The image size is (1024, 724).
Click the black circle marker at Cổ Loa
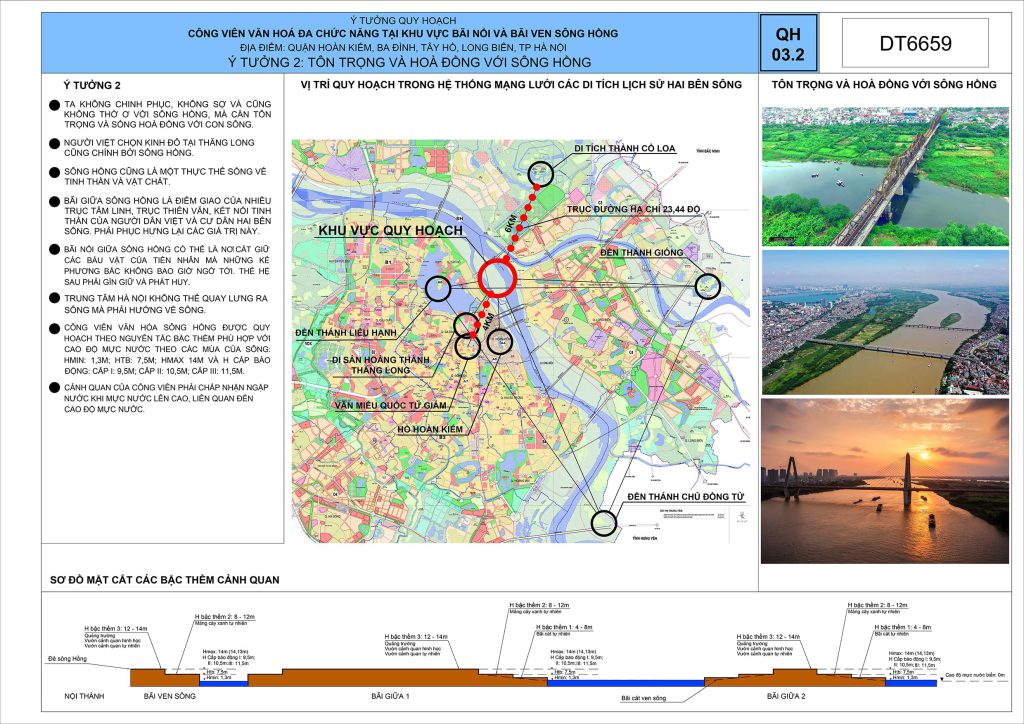tap(540, 175)
